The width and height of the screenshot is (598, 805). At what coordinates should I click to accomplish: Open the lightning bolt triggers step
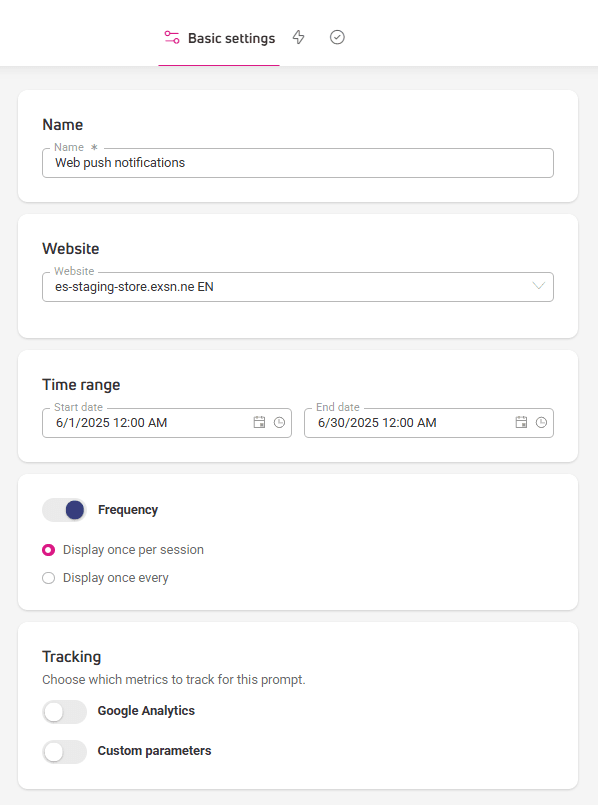299,37
